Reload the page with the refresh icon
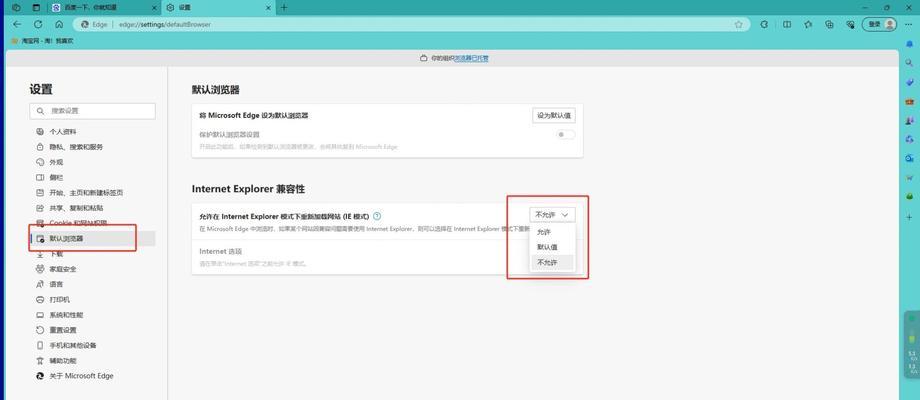The height and width of the screenshot is (400, 920). [x=38, y=25]
